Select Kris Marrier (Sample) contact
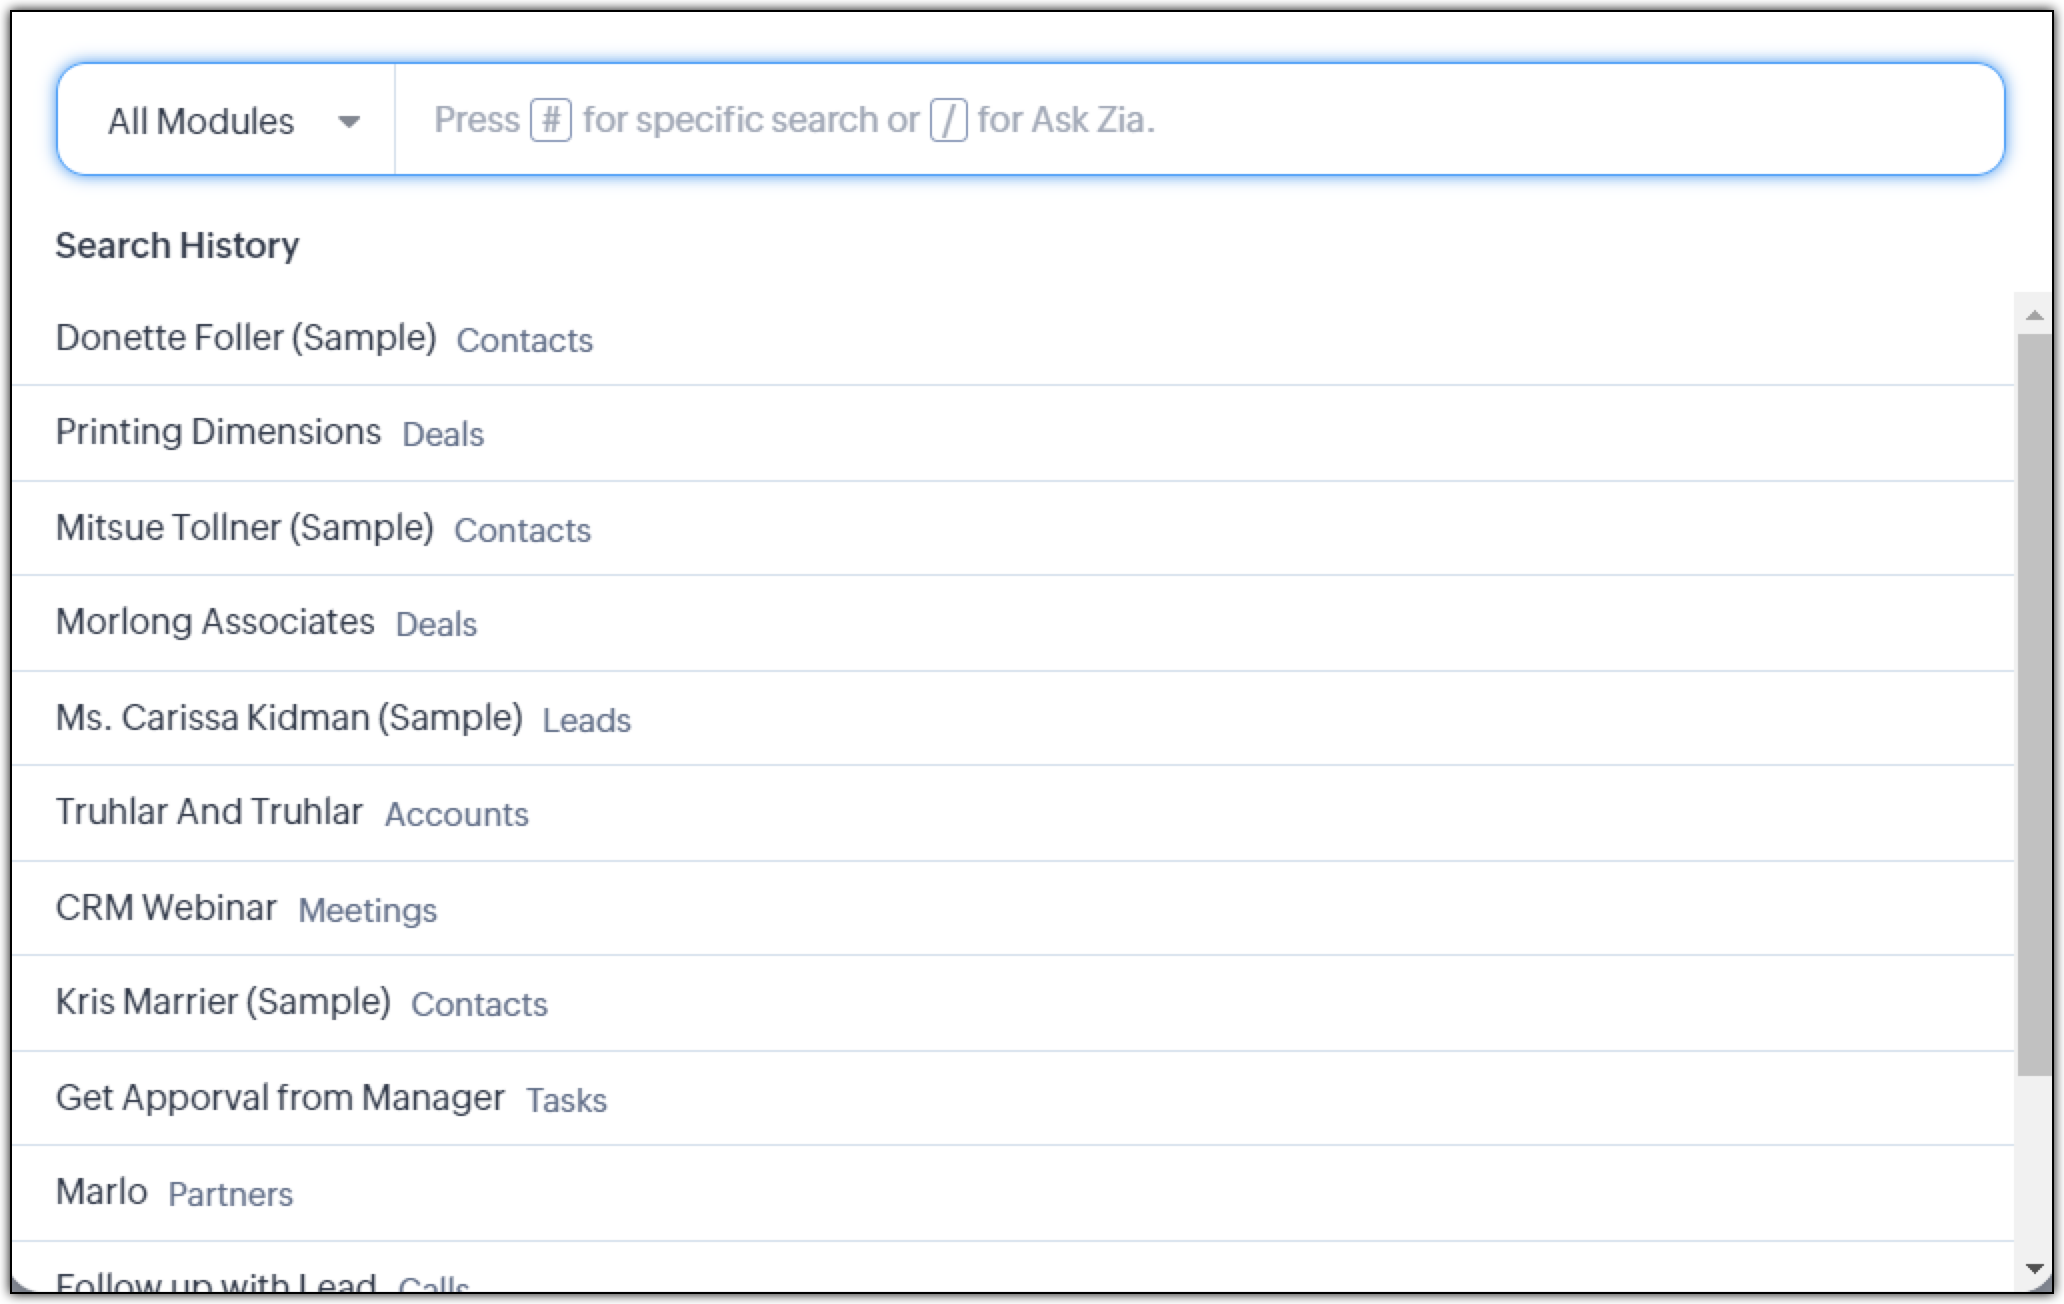 223,1002
